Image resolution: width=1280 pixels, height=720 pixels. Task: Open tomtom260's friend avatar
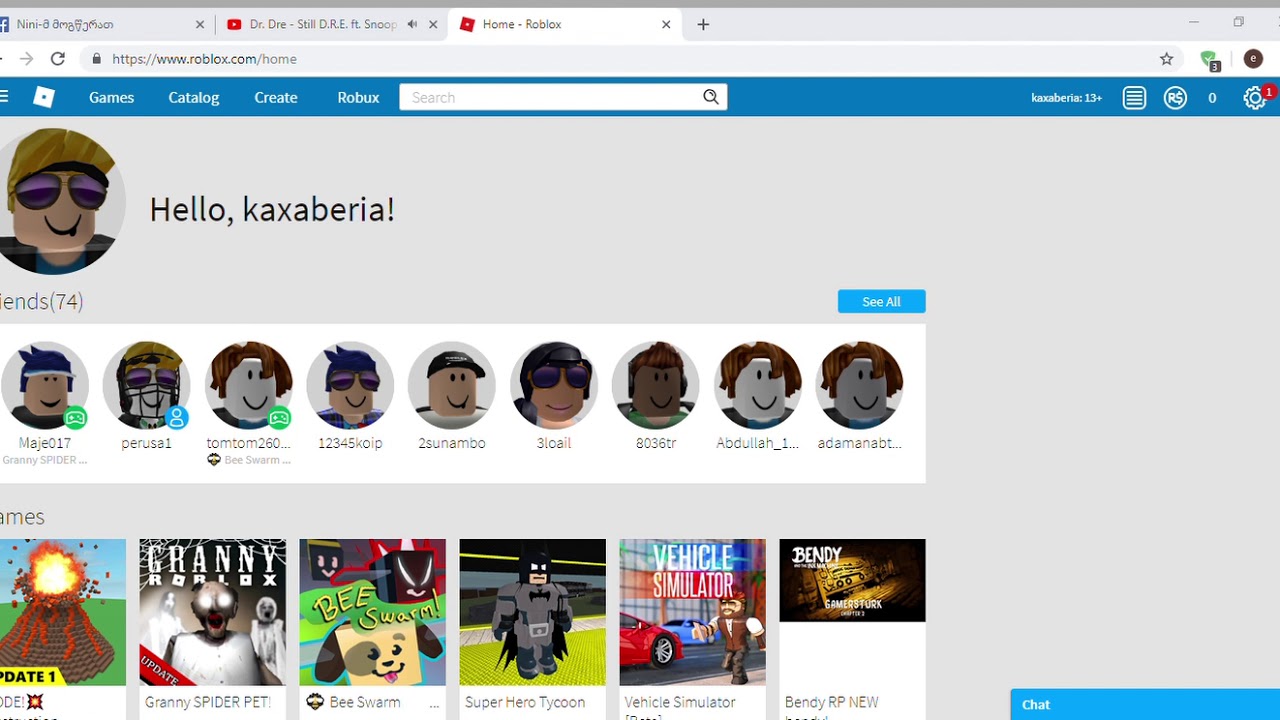point(249,386)
